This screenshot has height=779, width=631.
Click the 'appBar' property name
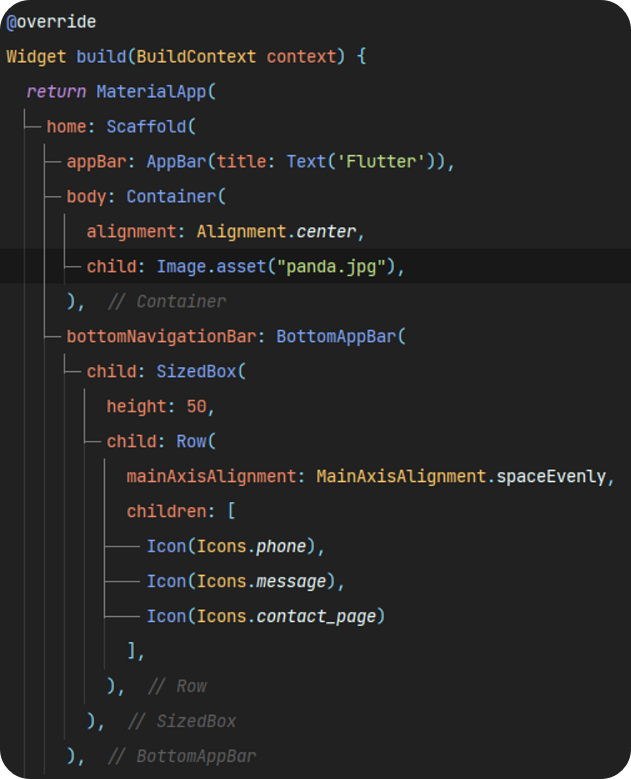[x=96, y=162]
